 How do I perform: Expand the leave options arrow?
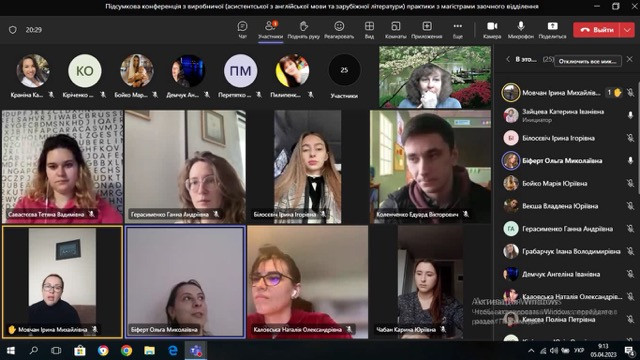click(x=627, y=30)
